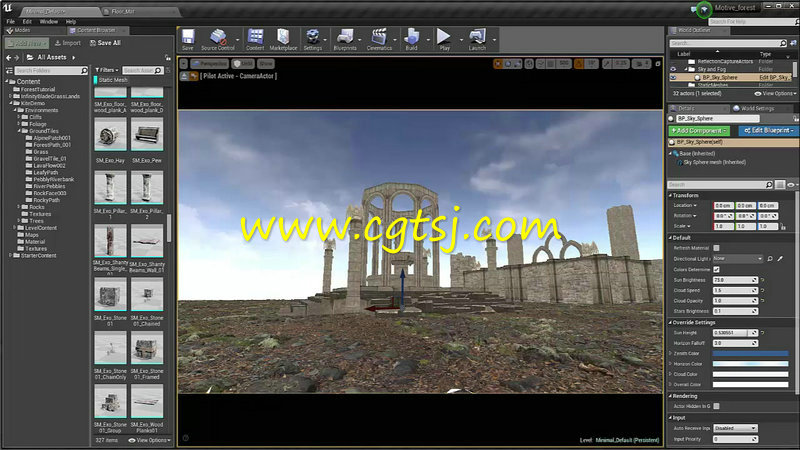The height and width of the screenshot is (450, 800).
Task: Collapse the Override Settings section
Action: click(670, 322)
